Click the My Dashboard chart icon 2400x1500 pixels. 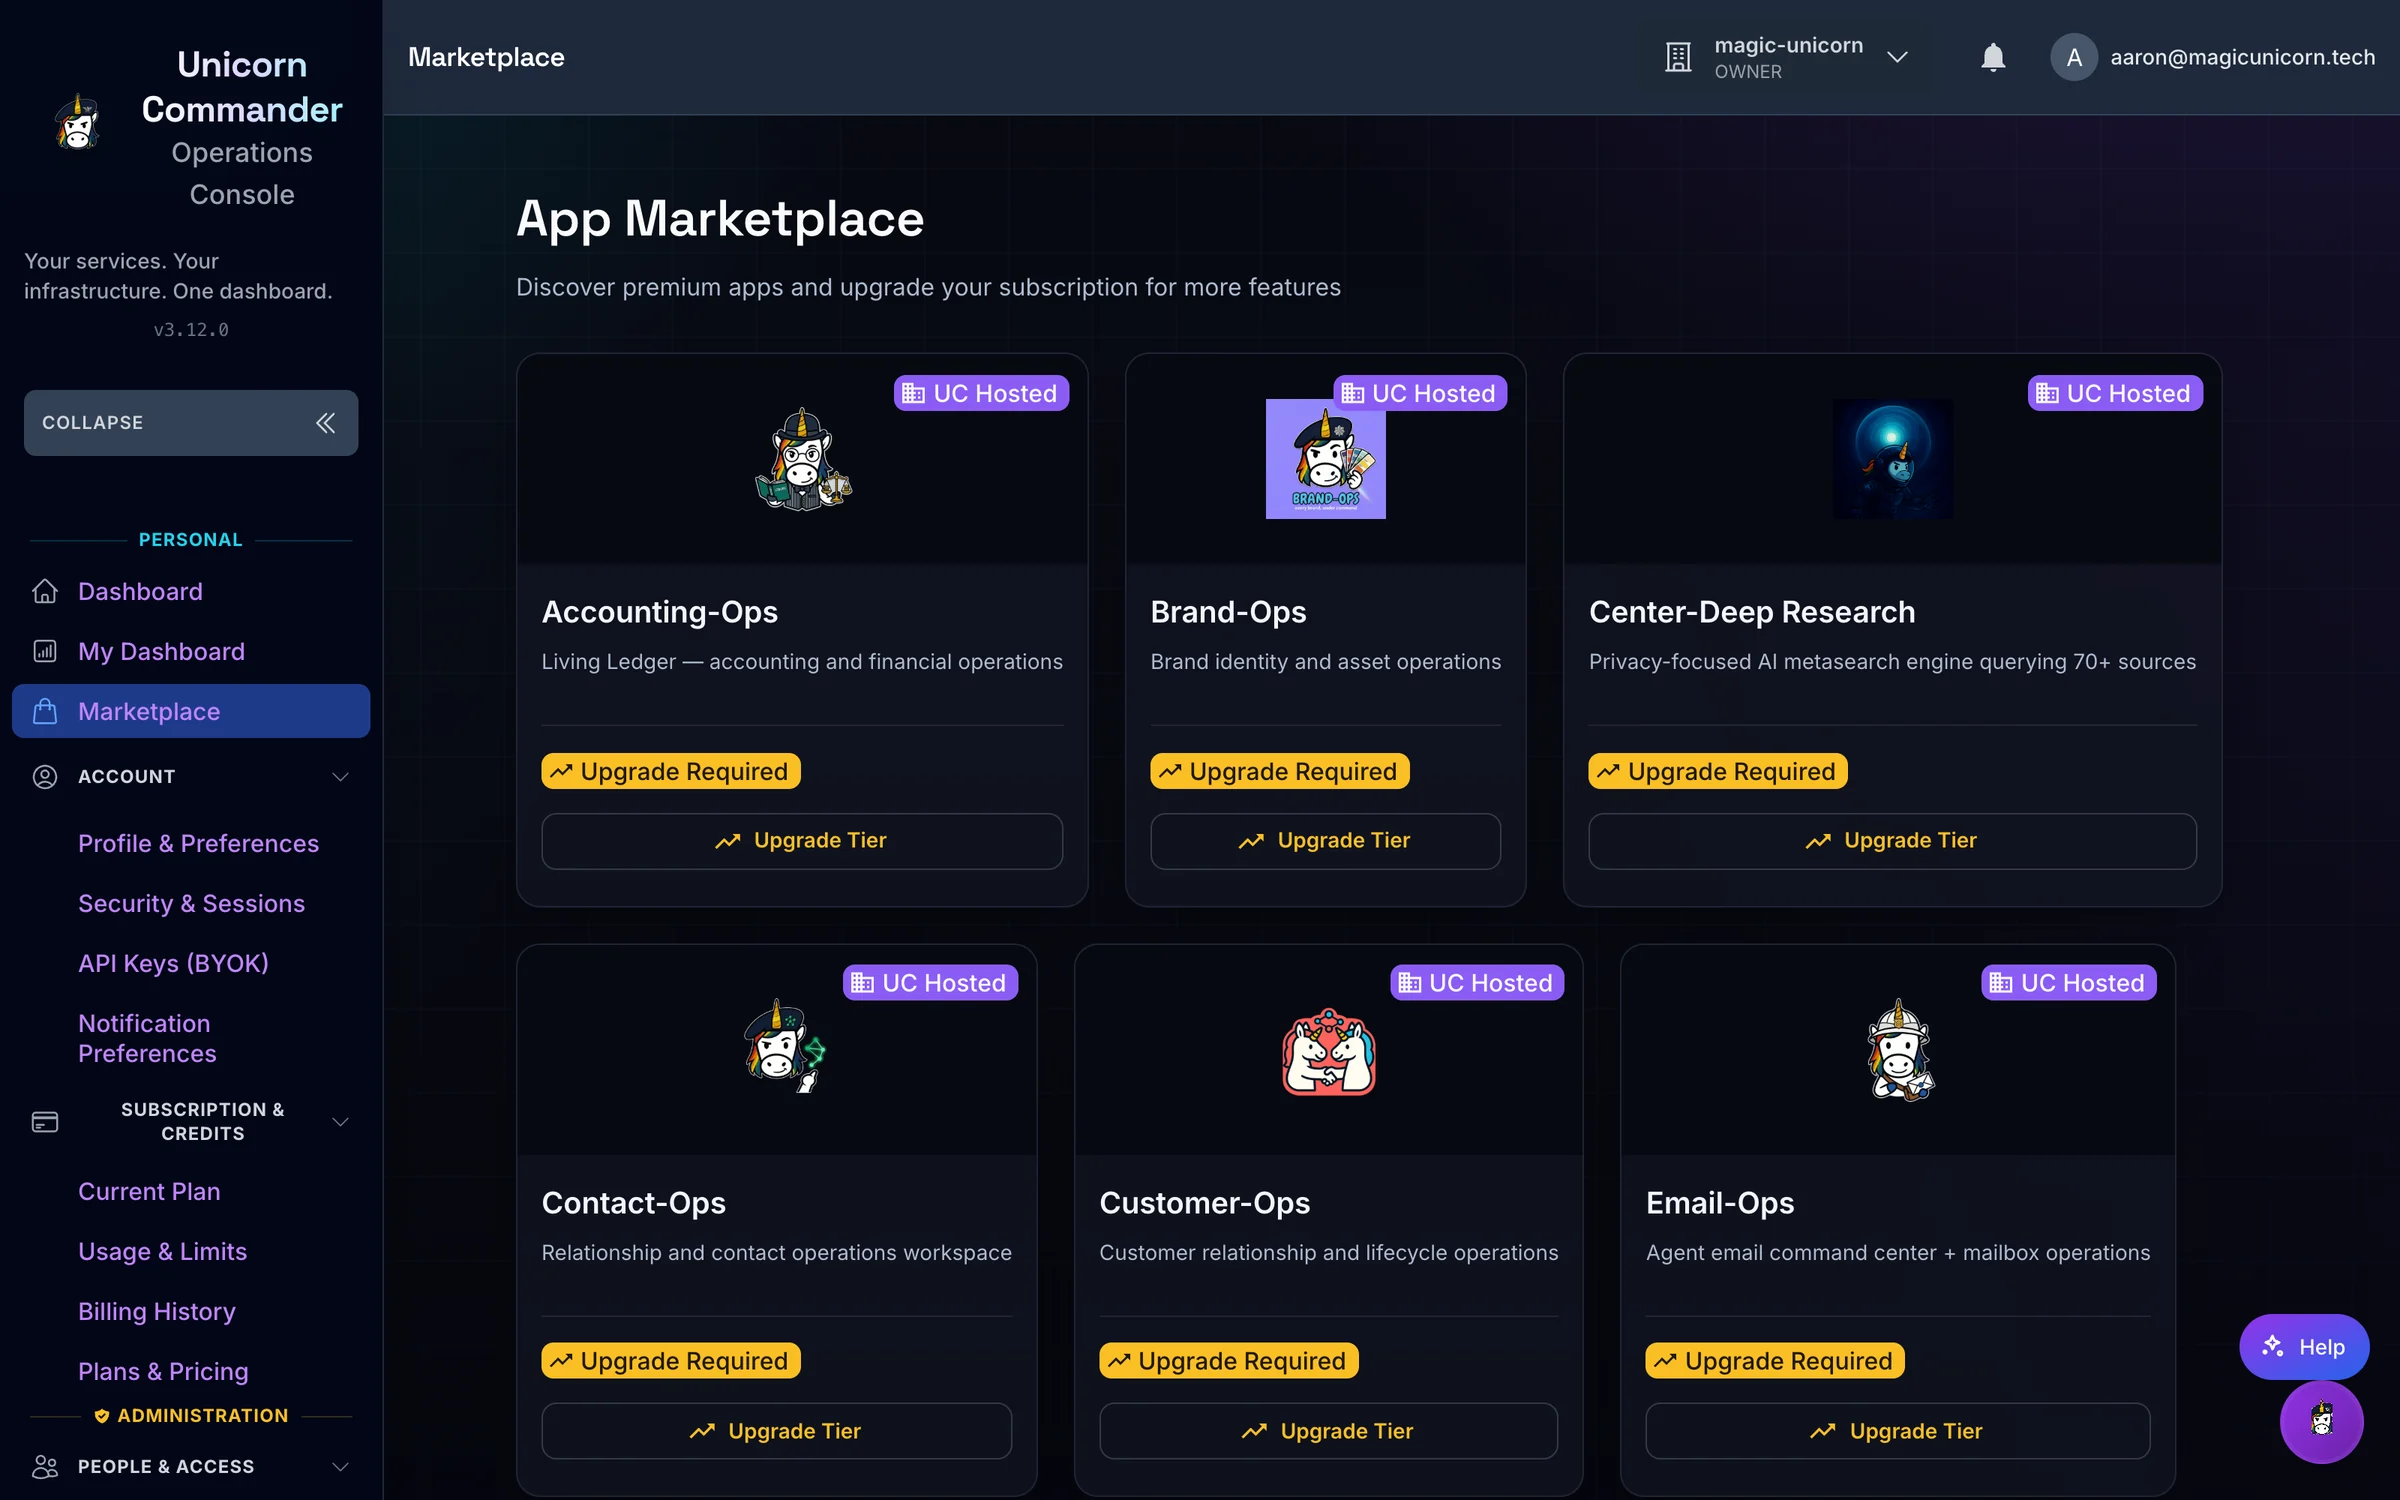coord(45,651)
